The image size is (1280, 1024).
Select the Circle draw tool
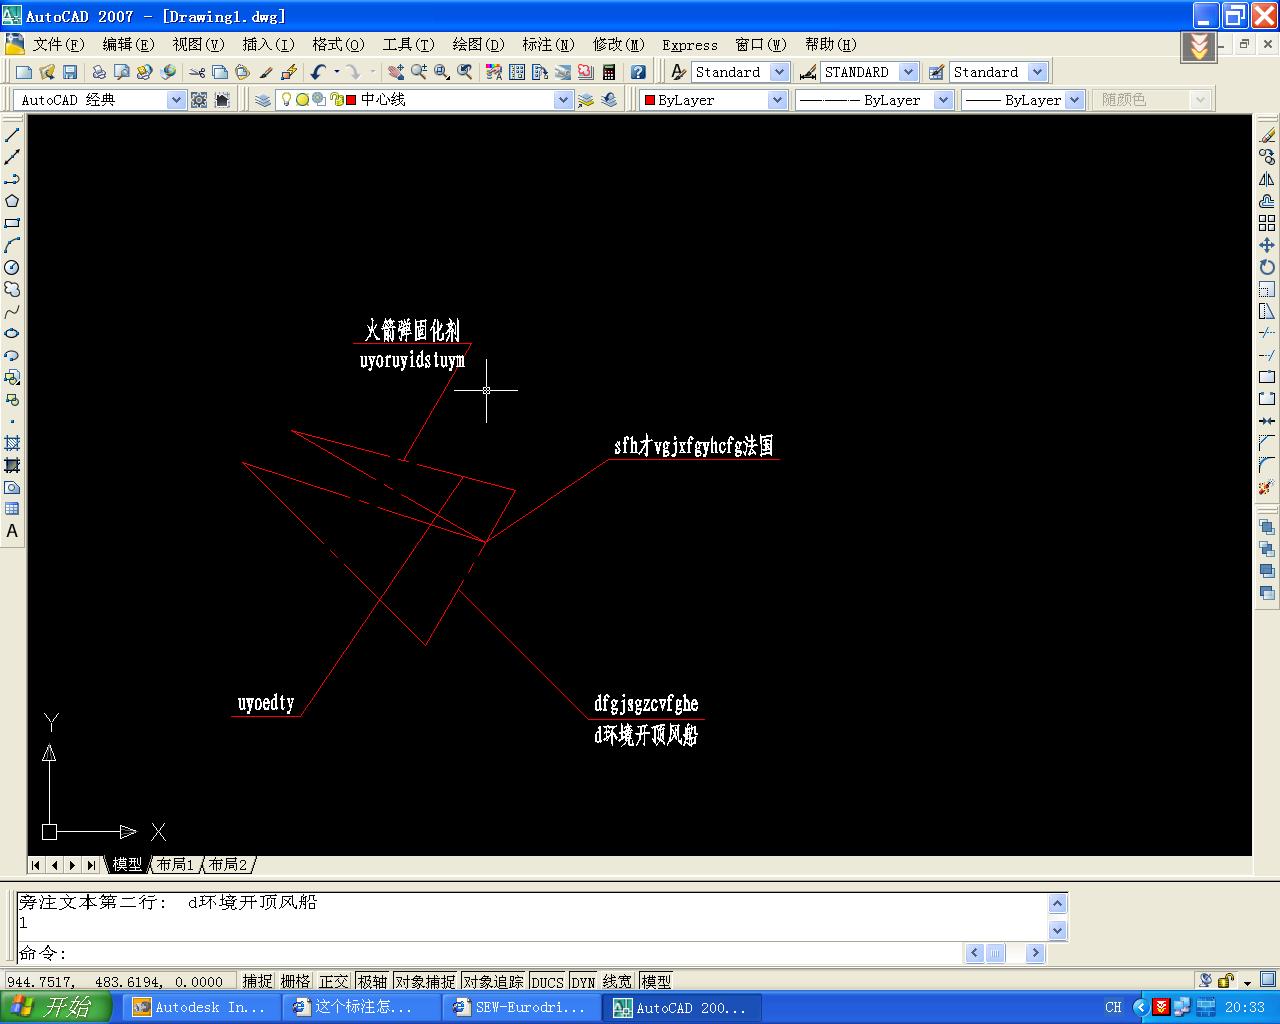12,267
